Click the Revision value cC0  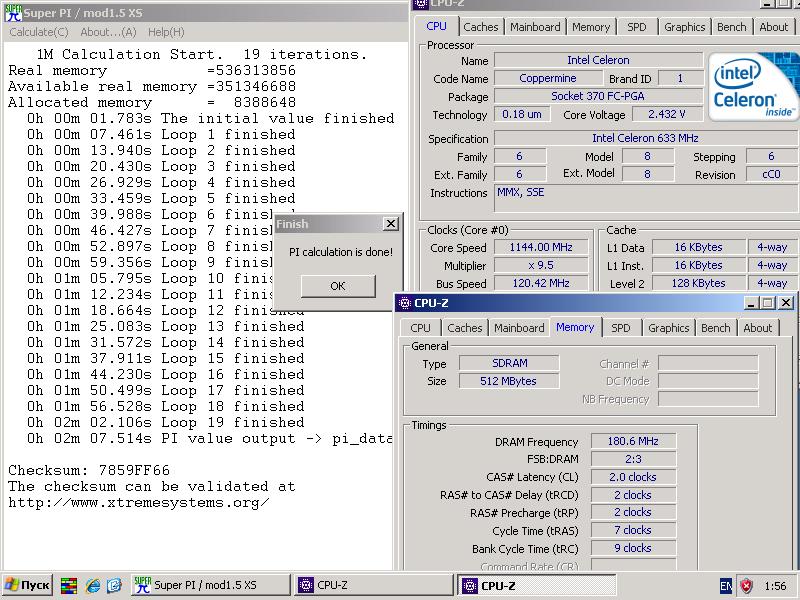click(771, 174)
